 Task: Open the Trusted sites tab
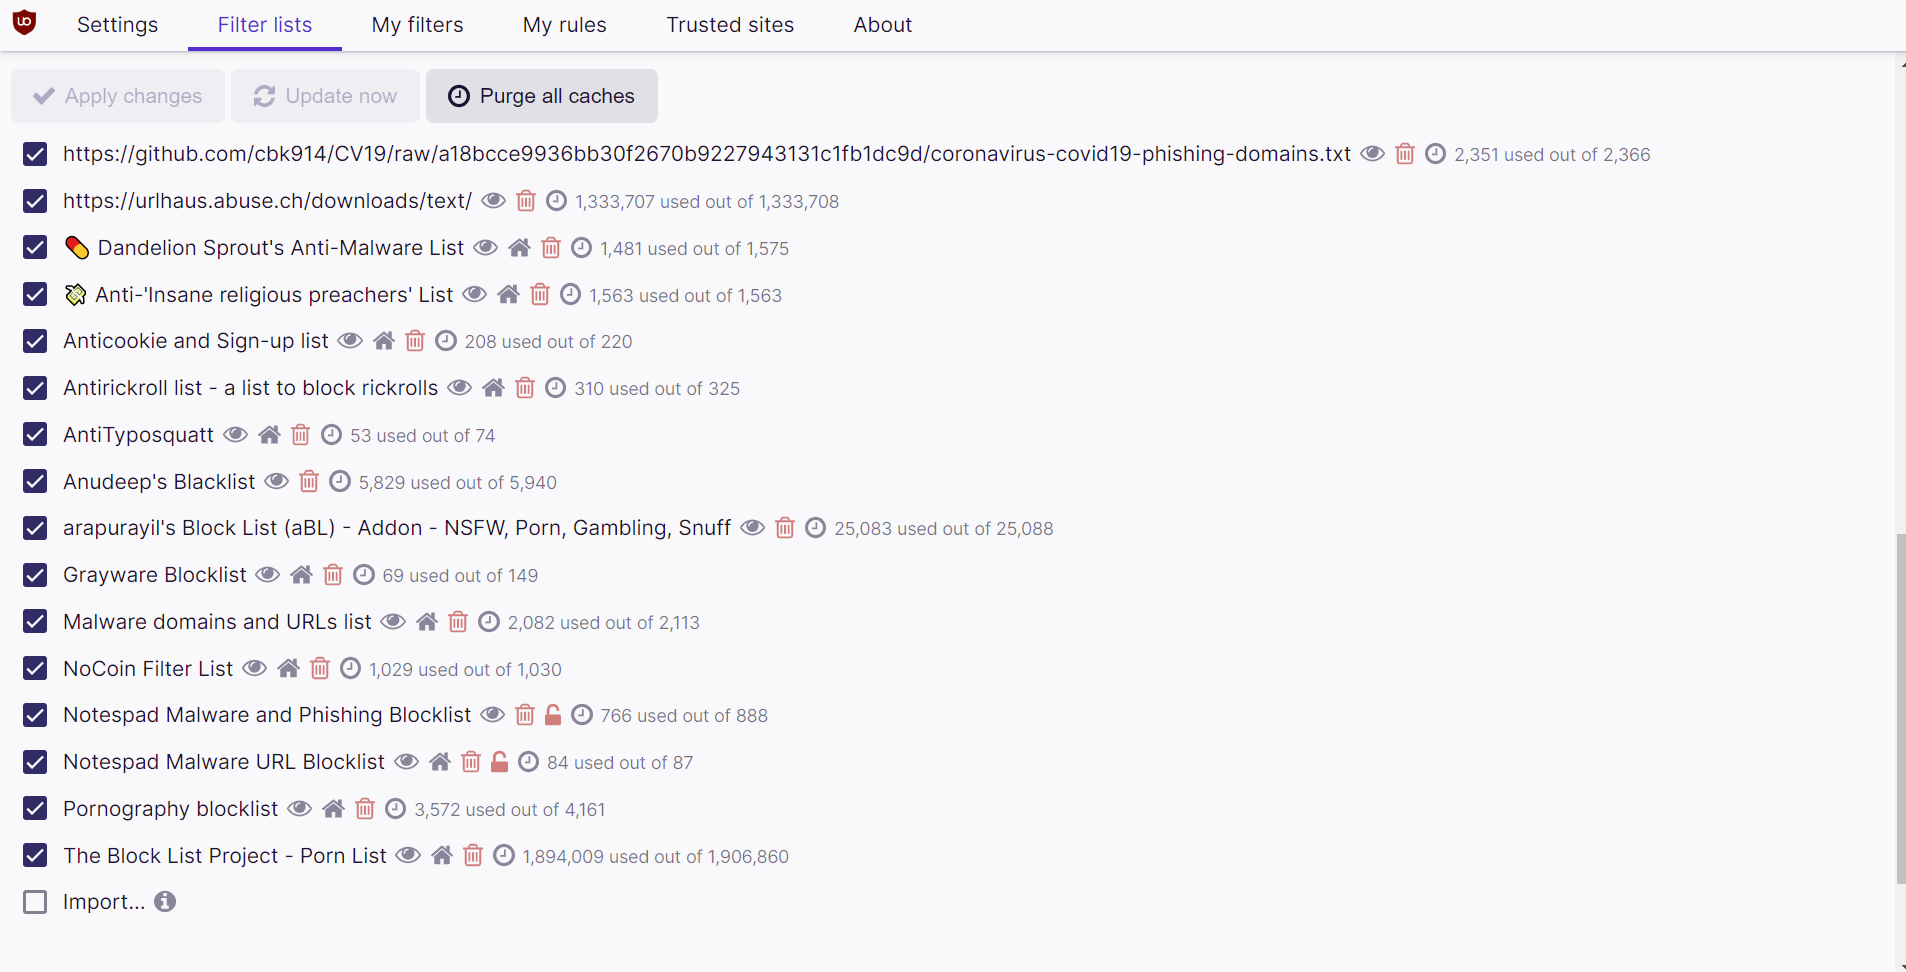click(x=731, y=24)
